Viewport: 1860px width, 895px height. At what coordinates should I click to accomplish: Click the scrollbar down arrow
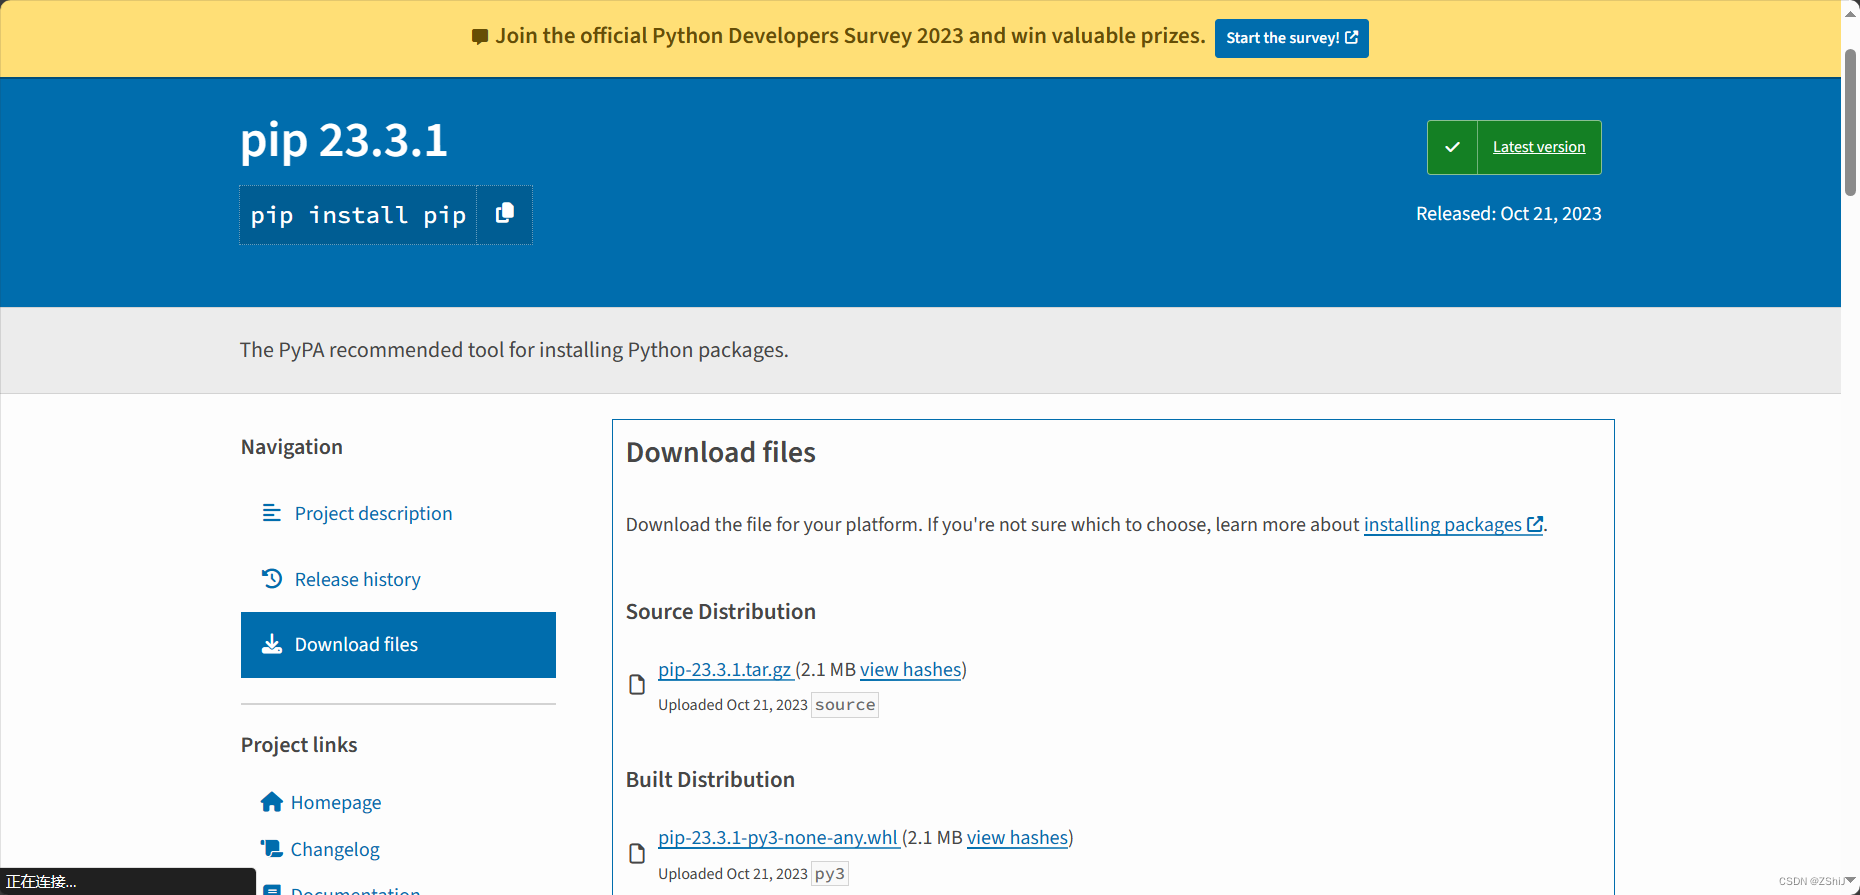pos(1851,880)
